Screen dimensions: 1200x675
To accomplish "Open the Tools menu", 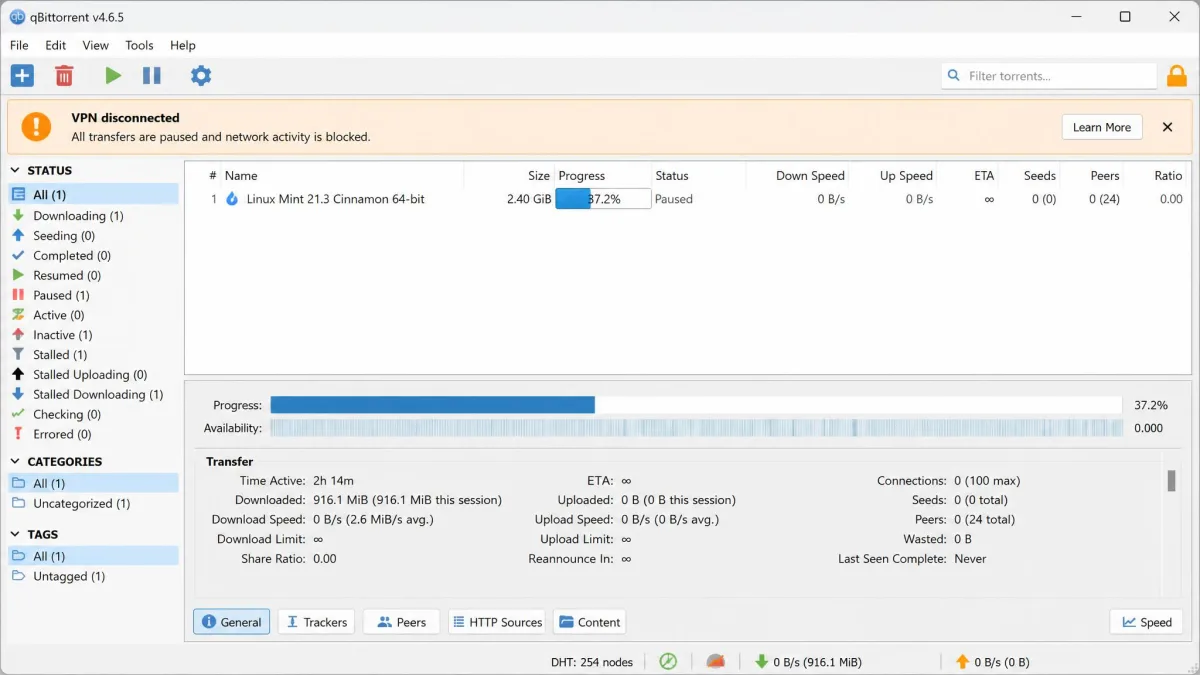I will coord(139,45).
